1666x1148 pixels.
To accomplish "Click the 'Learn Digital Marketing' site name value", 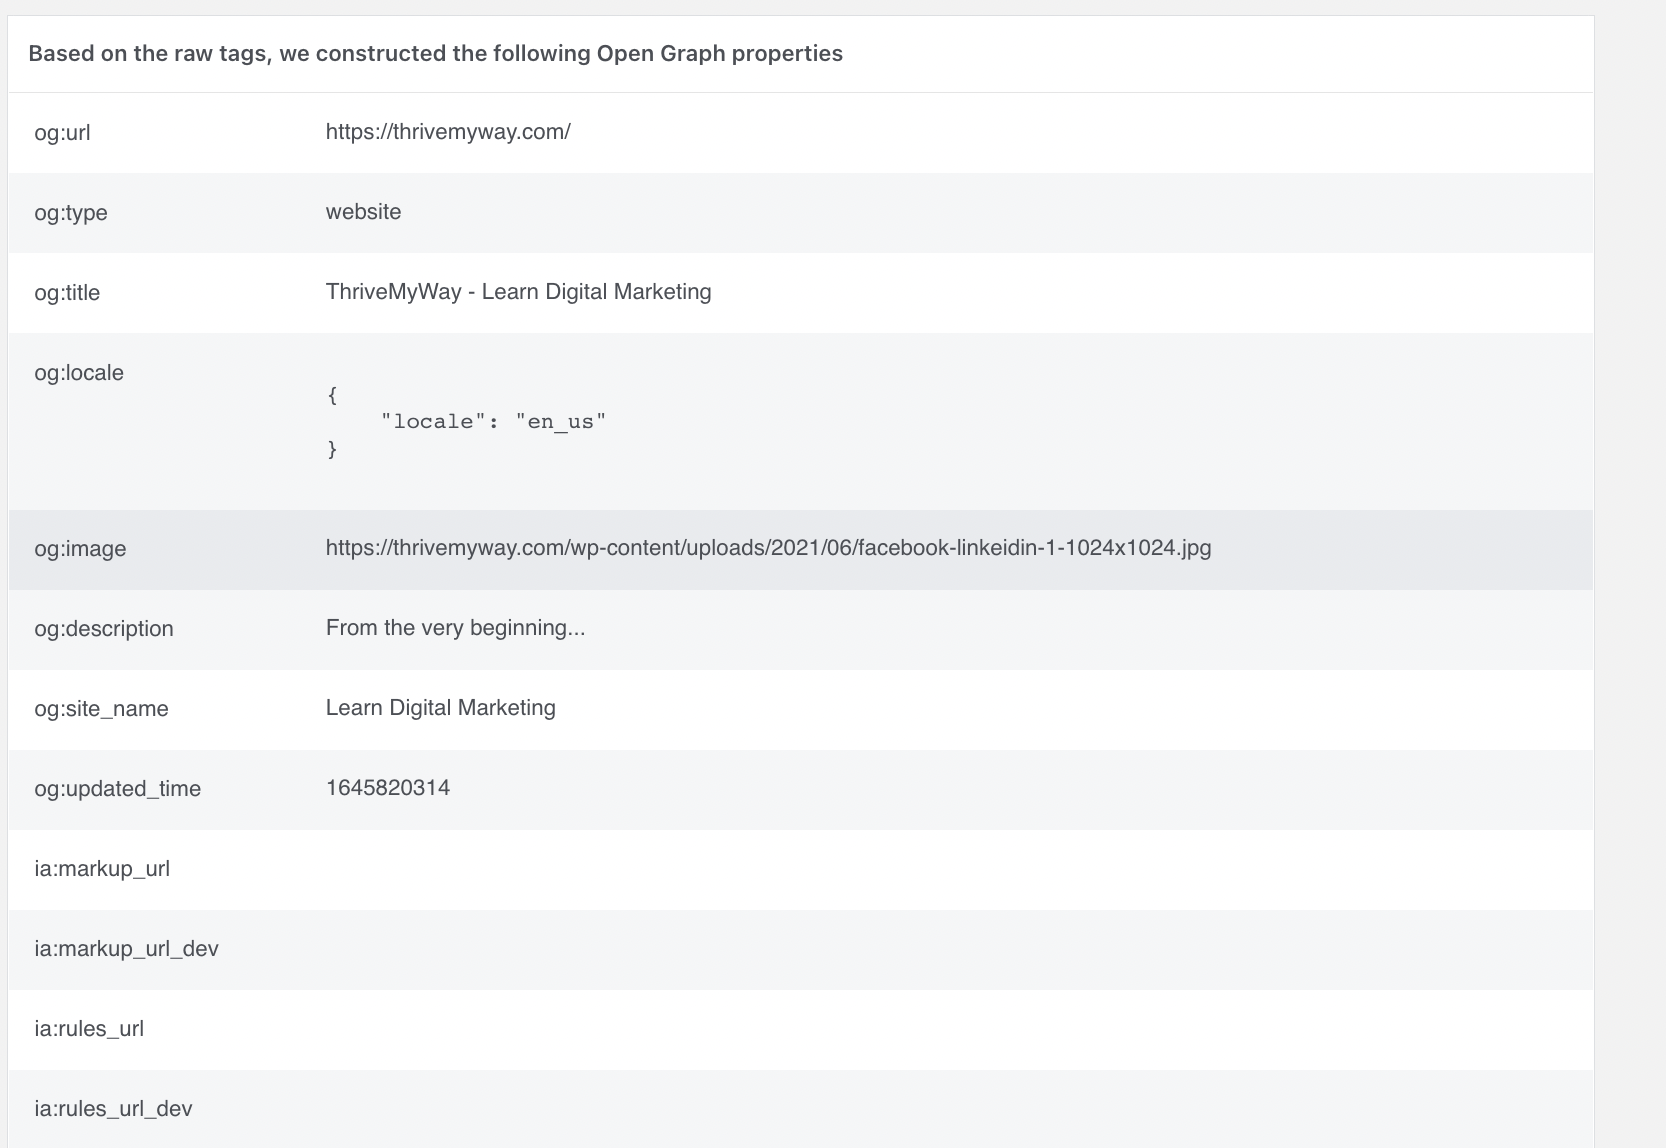I will pos(440,708).
